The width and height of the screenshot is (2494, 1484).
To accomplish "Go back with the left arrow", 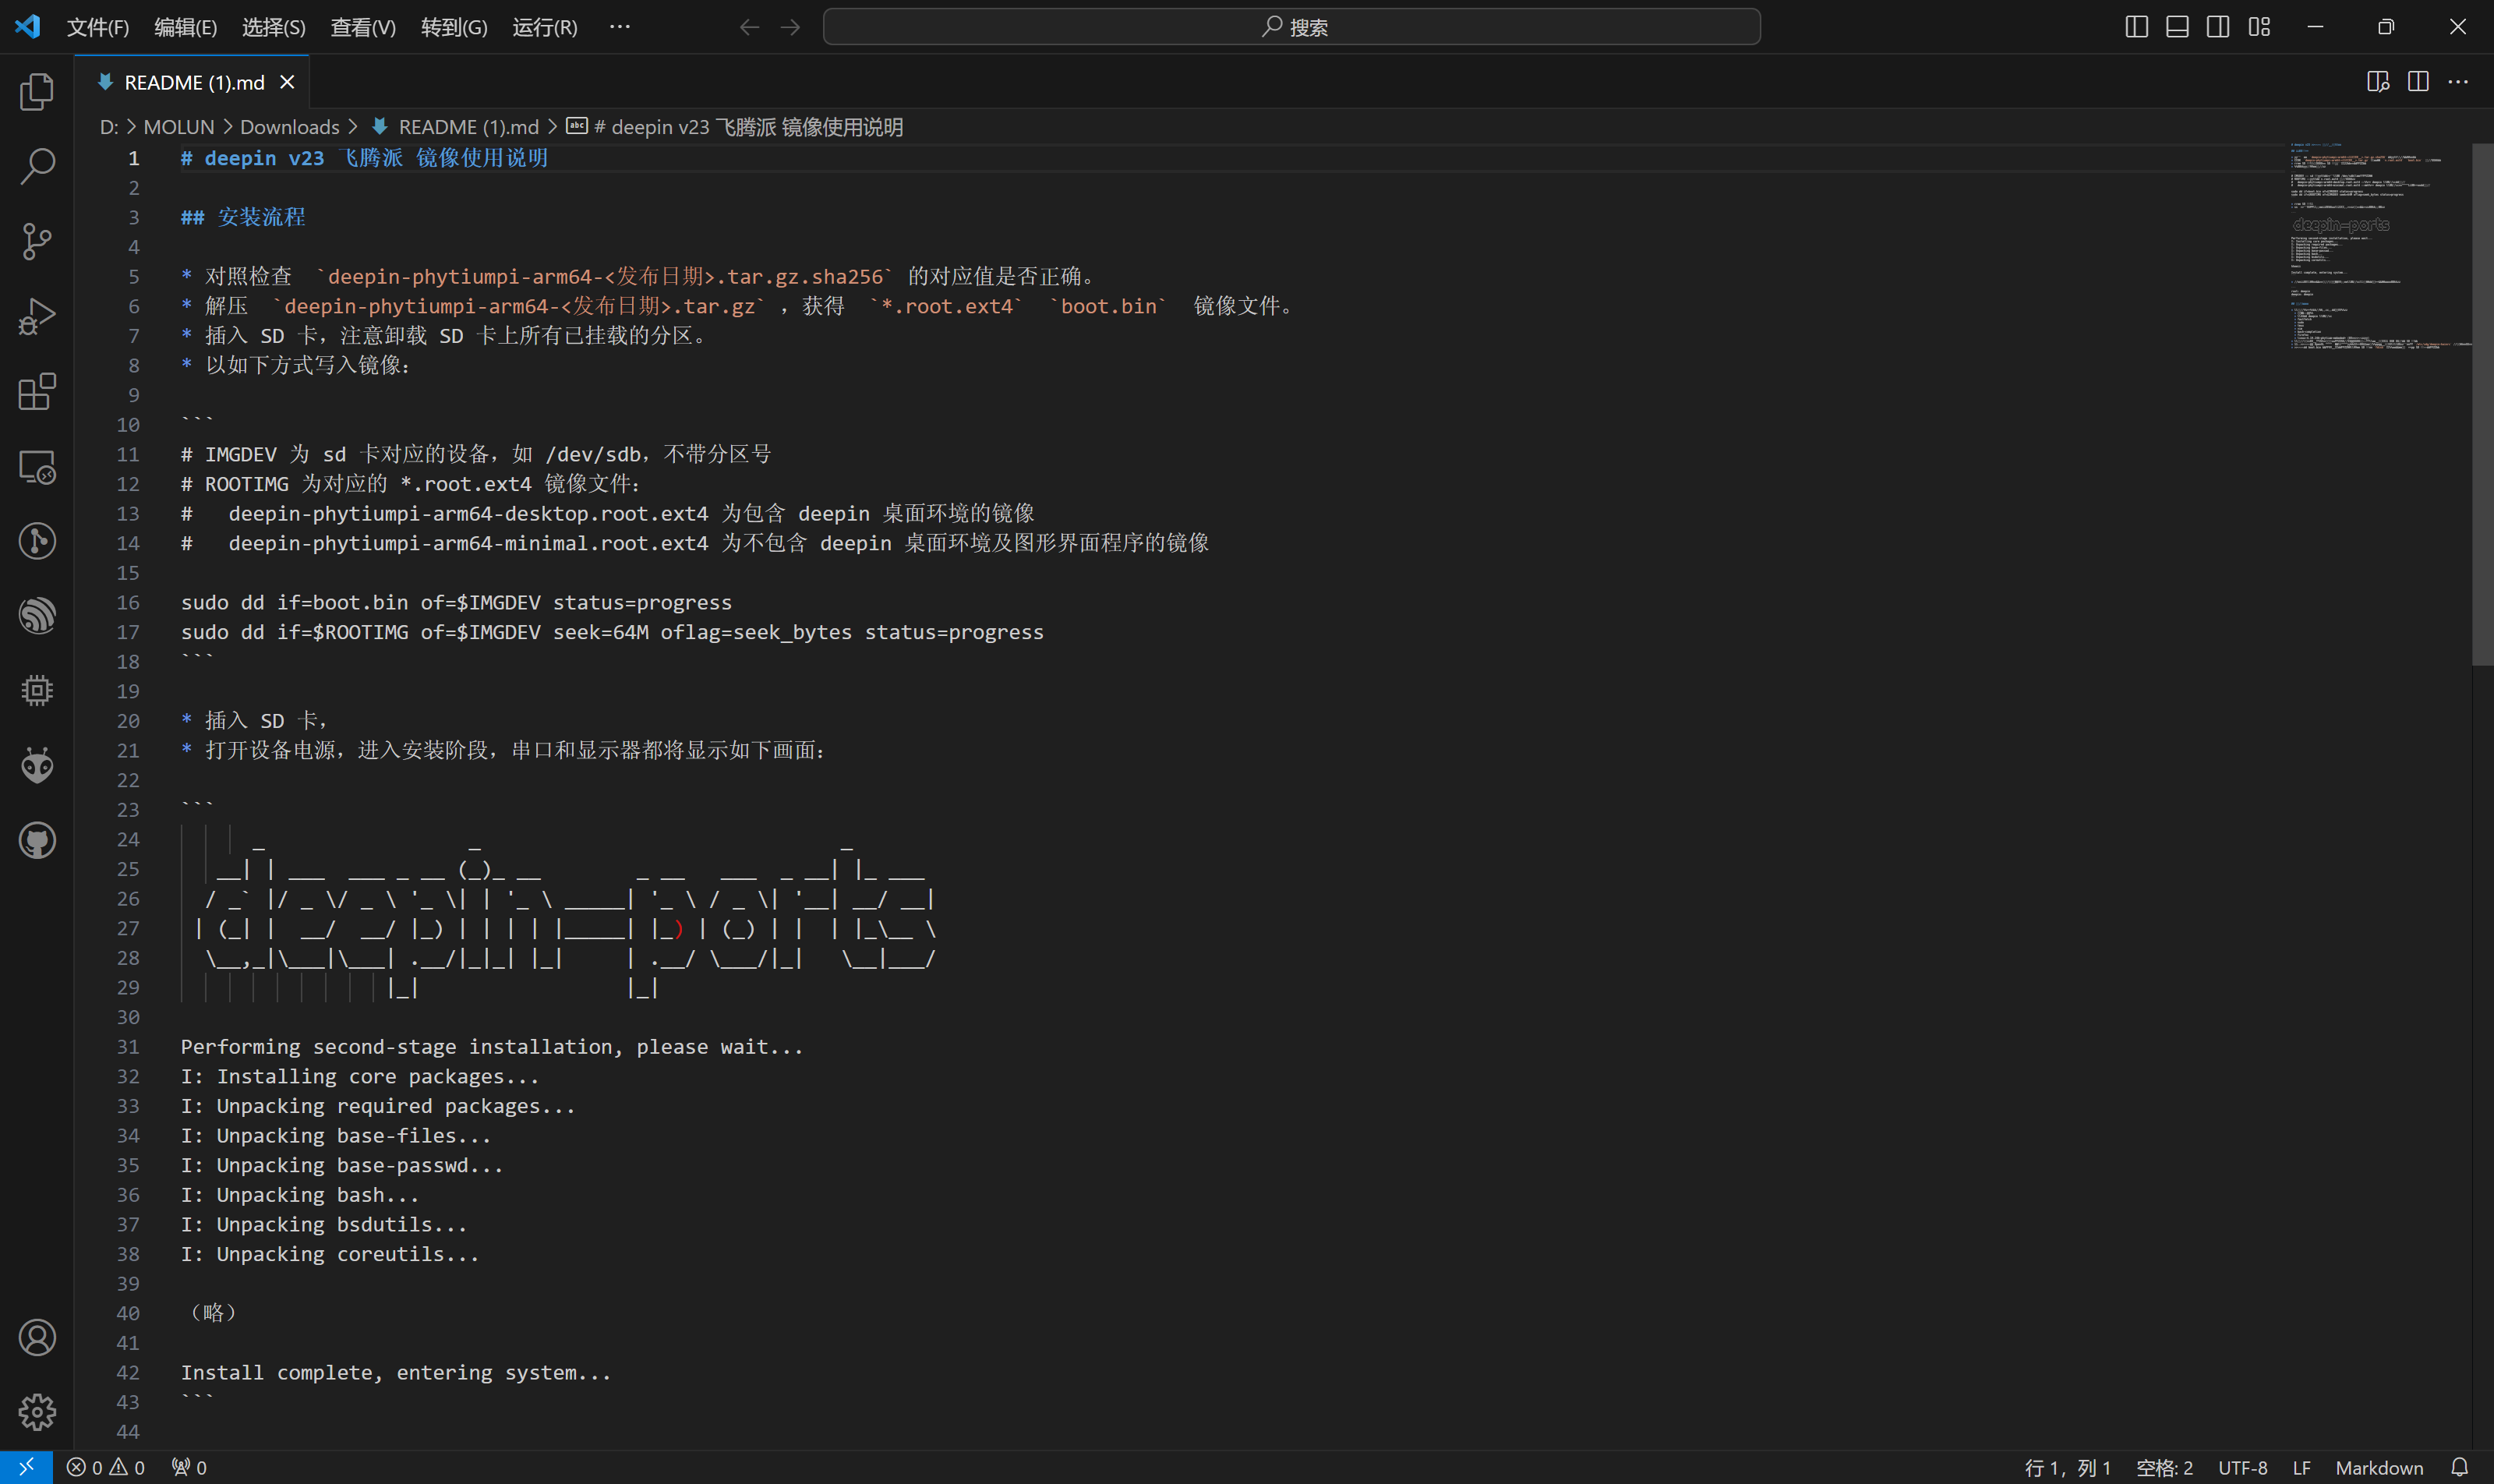I will click(749, 27).
